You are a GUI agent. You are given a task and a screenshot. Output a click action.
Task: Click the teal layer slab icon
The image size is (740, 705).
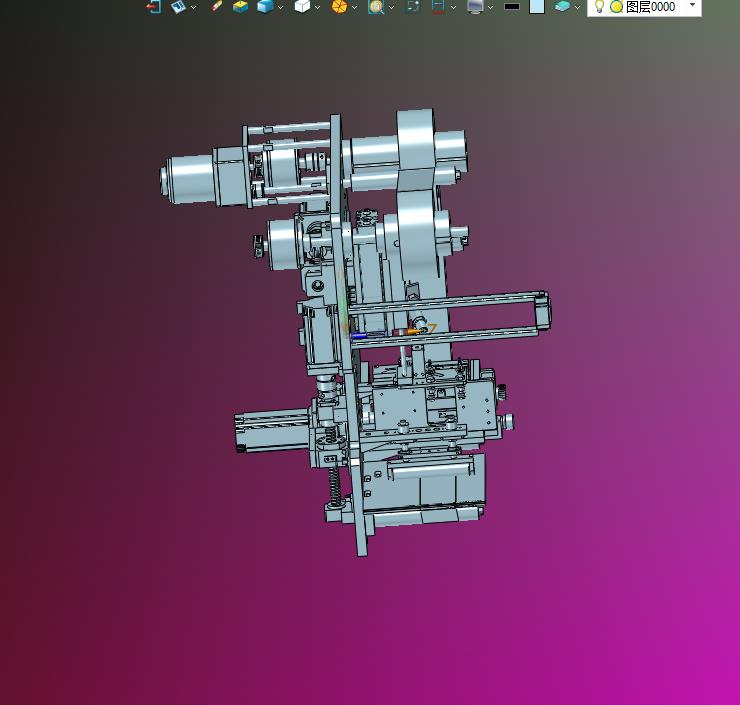pos(562,6)
